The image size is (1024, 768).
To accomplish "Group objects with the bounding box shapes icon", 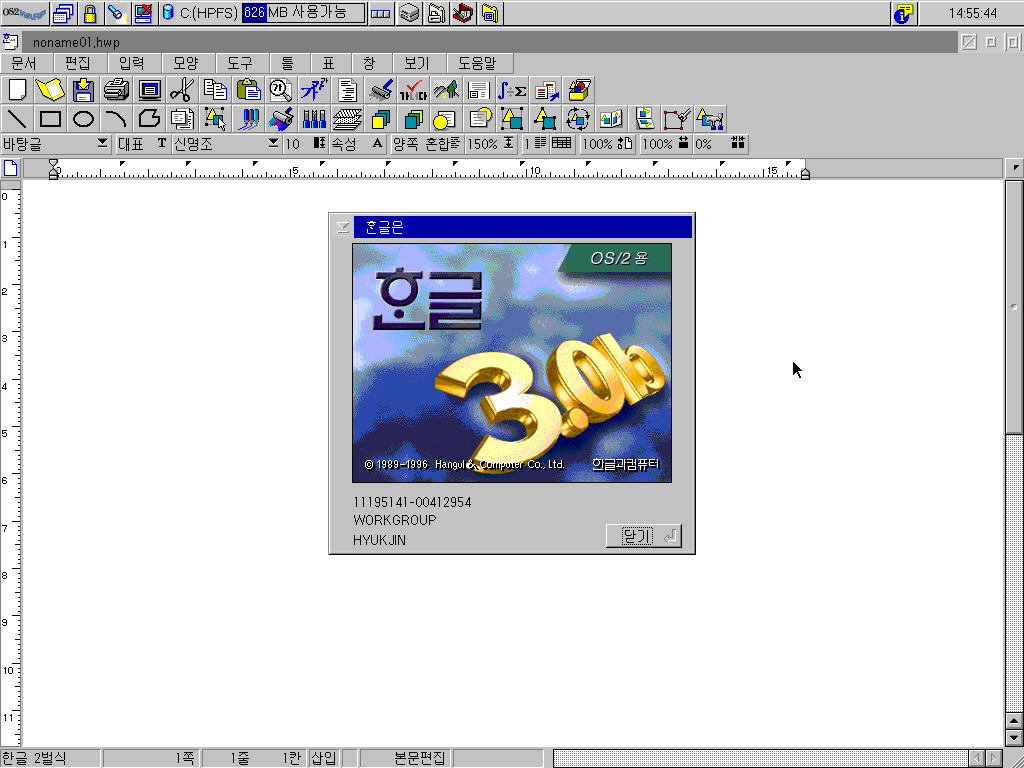I will point(512,119).
